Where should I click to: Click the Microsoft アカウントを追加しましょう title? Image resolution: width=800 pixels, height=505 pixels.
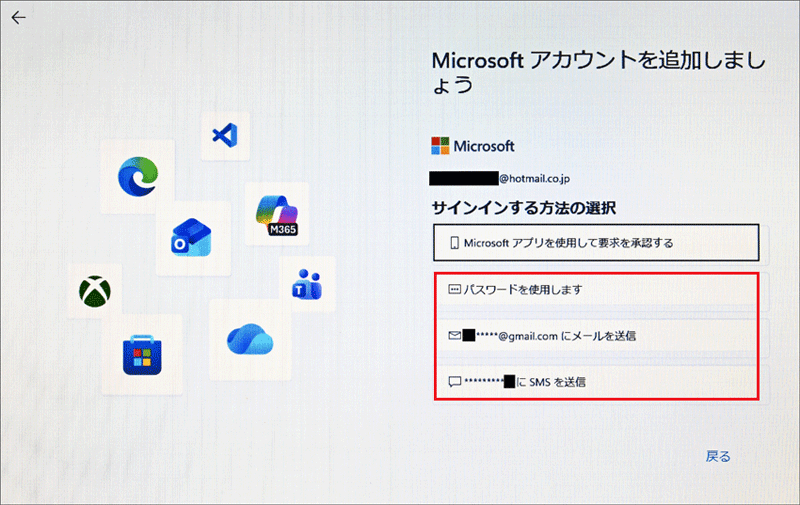598,72
